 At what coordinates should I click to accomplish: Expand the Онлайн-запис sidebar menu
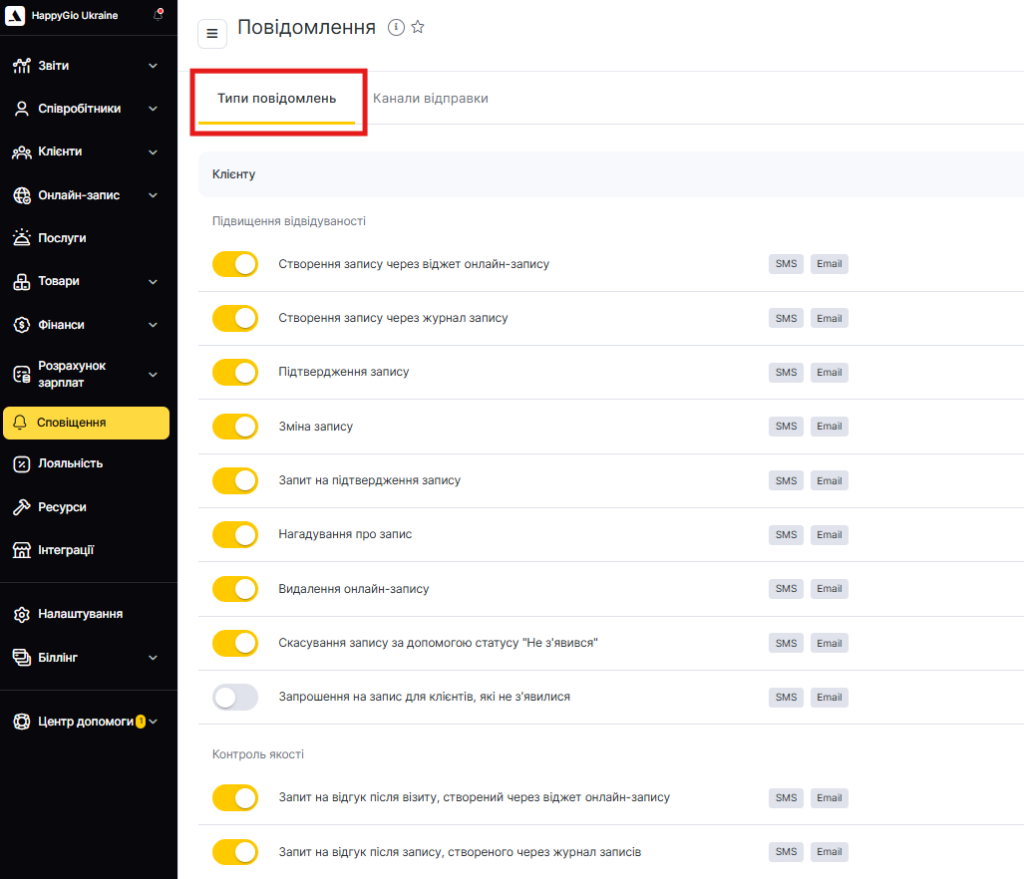153,196
